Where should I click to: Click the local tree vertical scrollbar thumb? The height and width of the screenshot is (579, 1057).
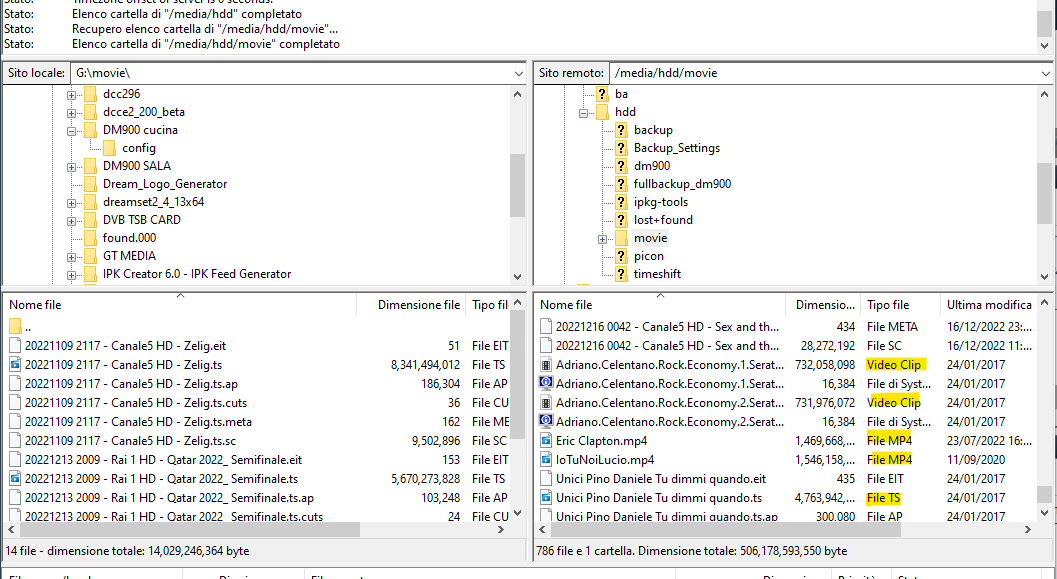pyautogui.click(x=517, y=185)
